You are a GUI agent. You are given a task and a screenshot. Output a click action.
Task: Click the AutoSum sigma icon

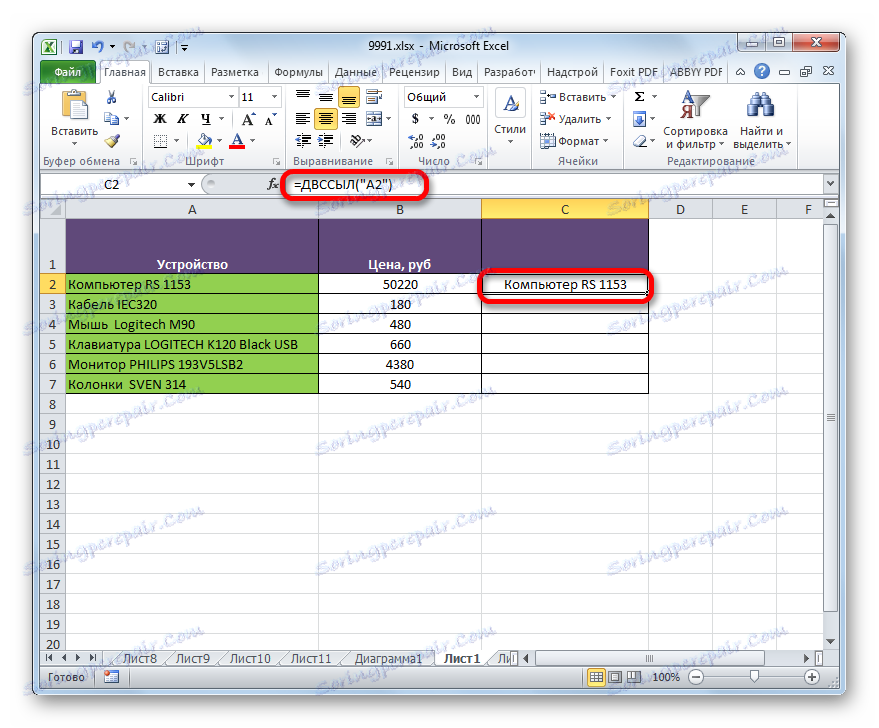(639, 97)
